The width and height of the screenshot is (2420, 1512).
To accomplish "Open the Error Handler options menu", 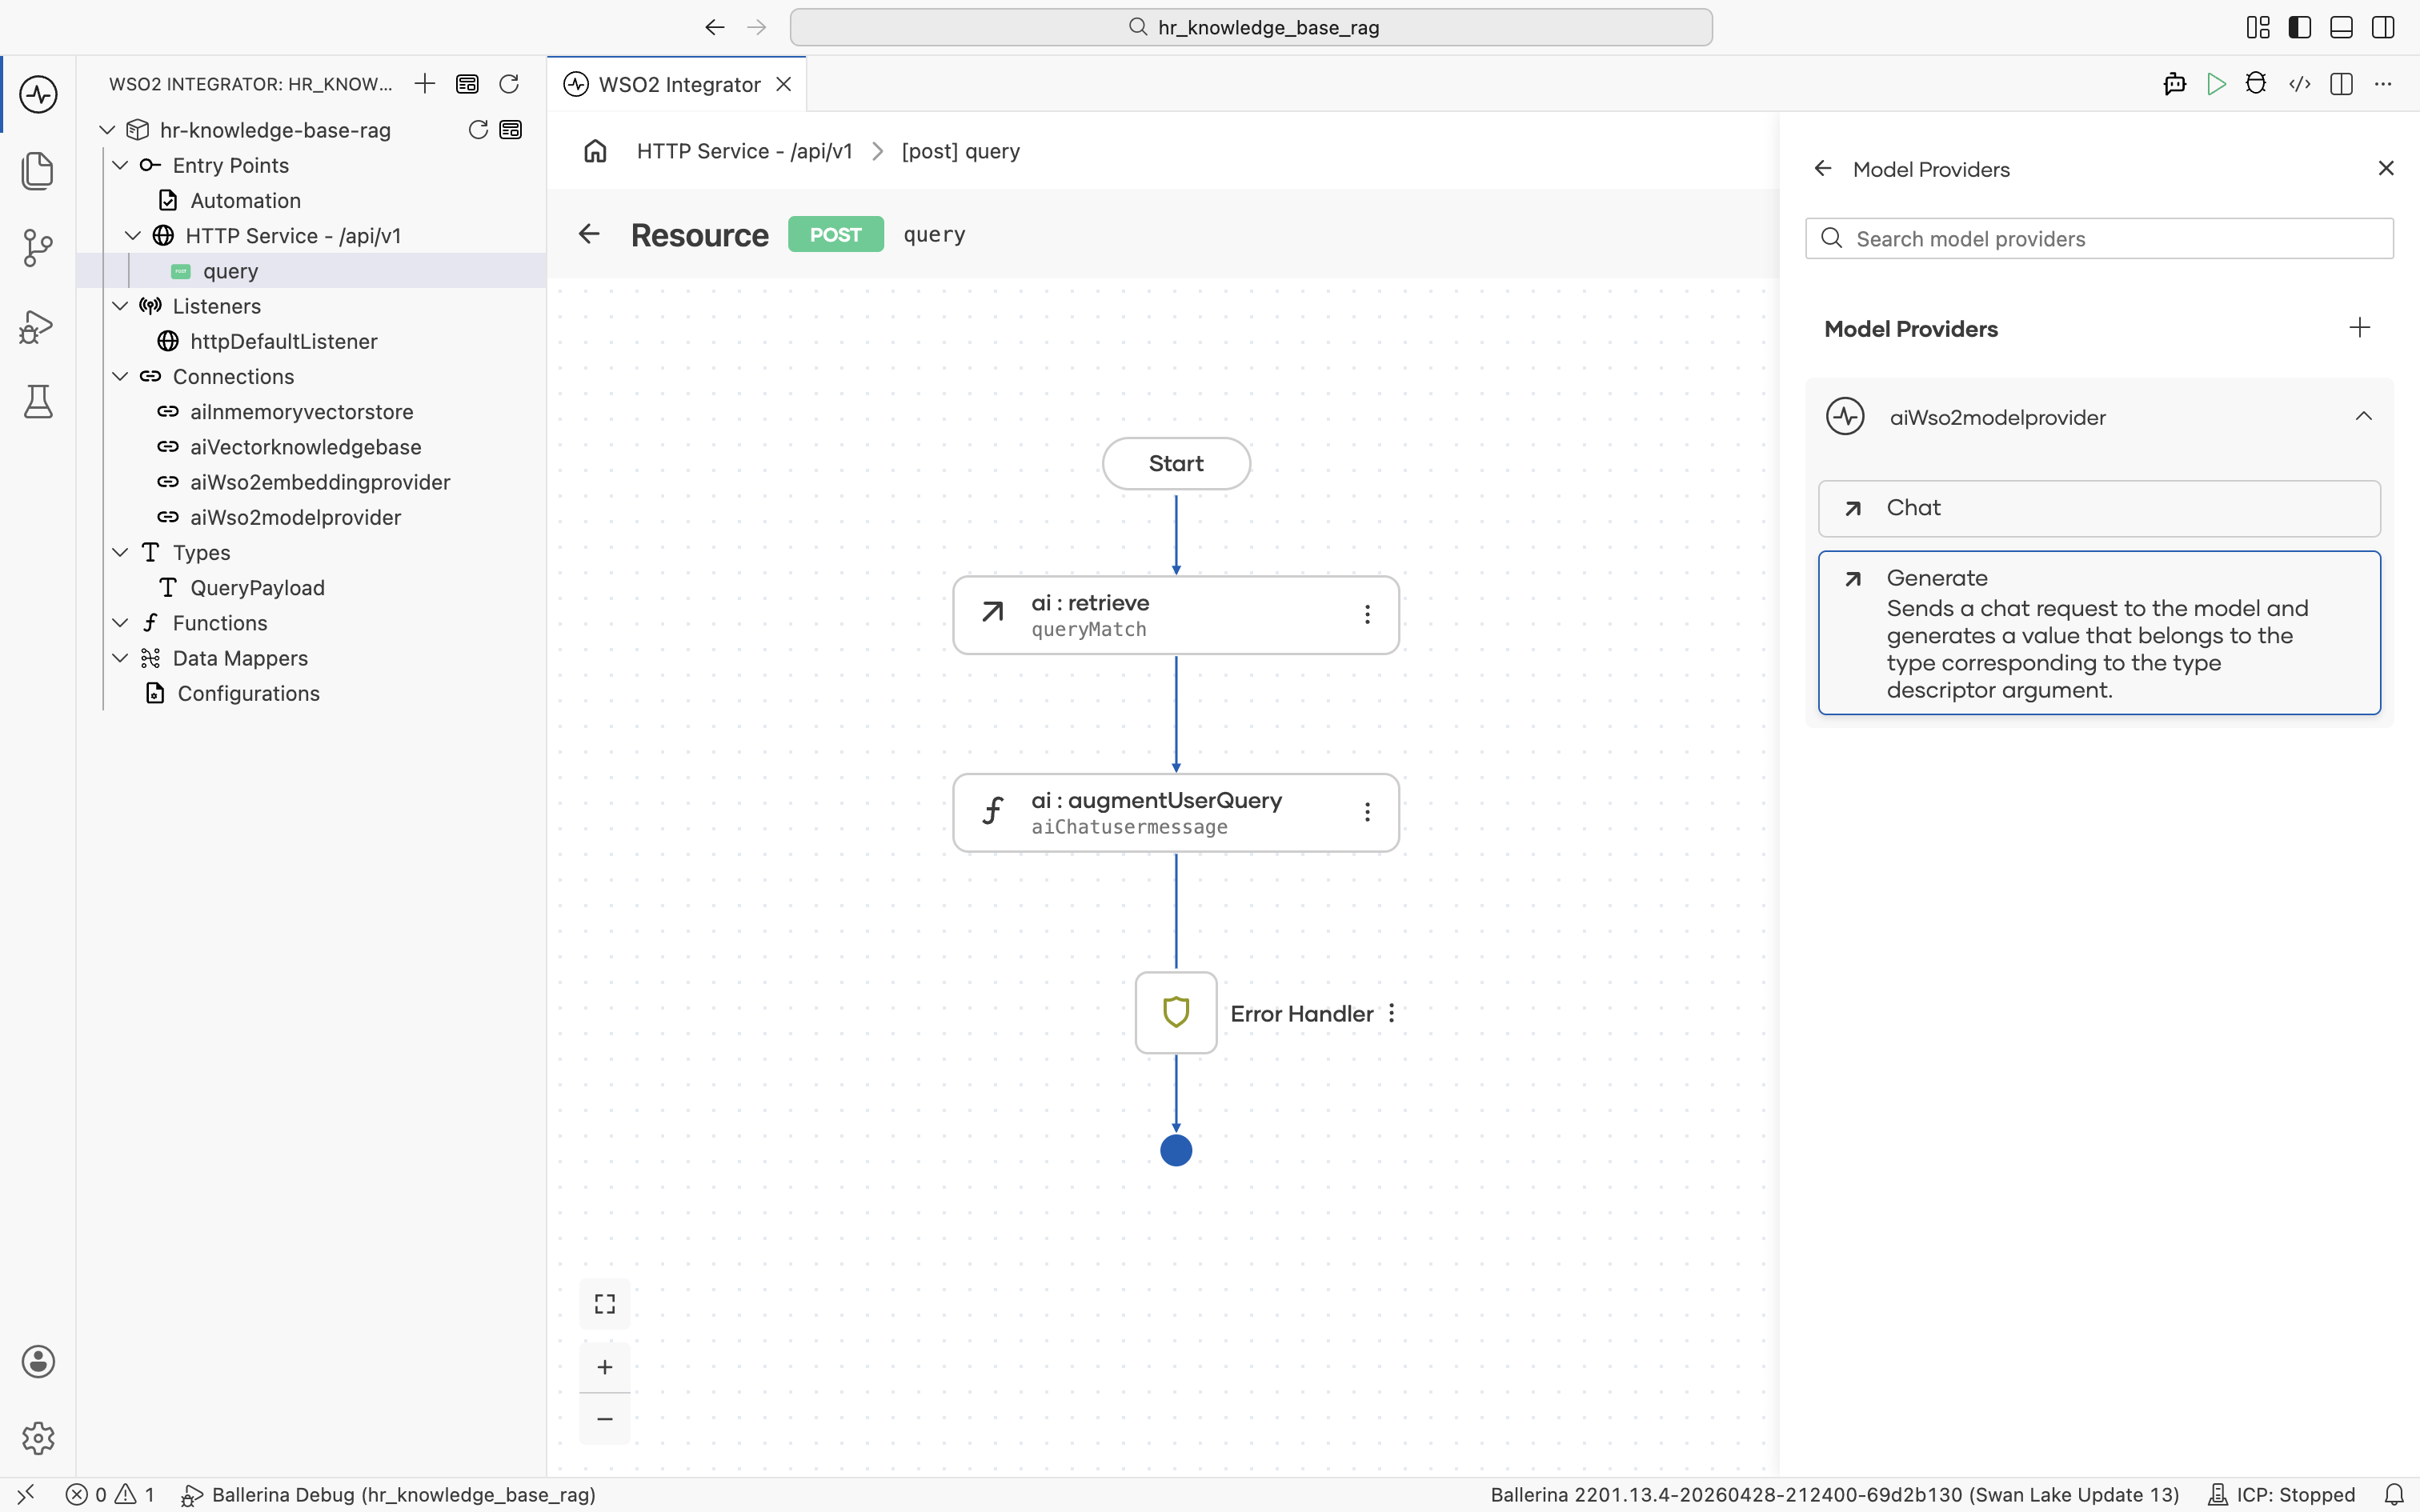I will point(1391,1013).
